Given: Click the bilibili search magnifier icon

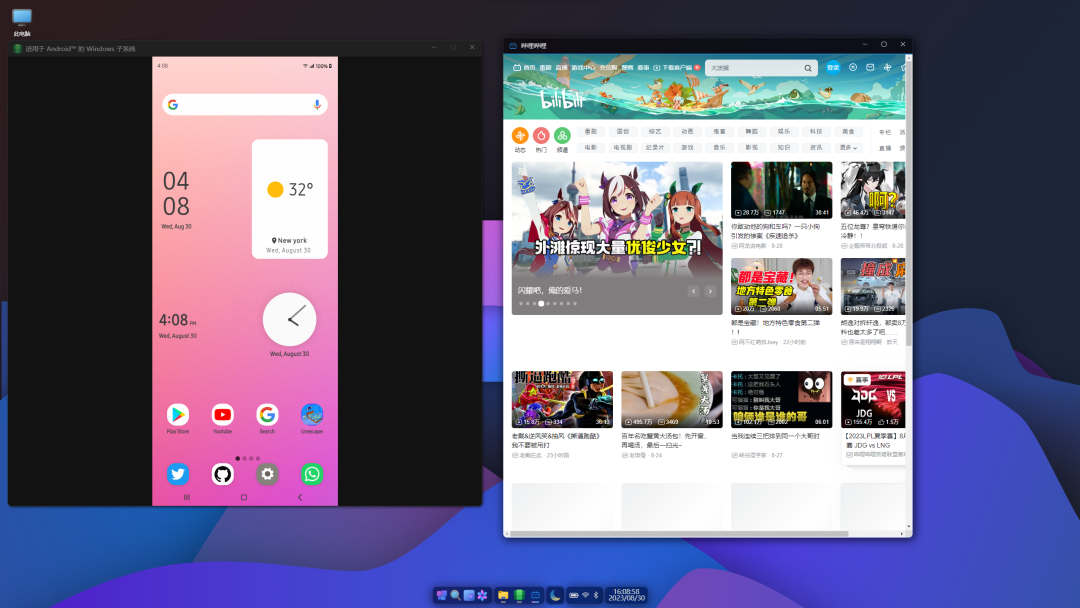Looking at the screenshot, I should point(808,68).
